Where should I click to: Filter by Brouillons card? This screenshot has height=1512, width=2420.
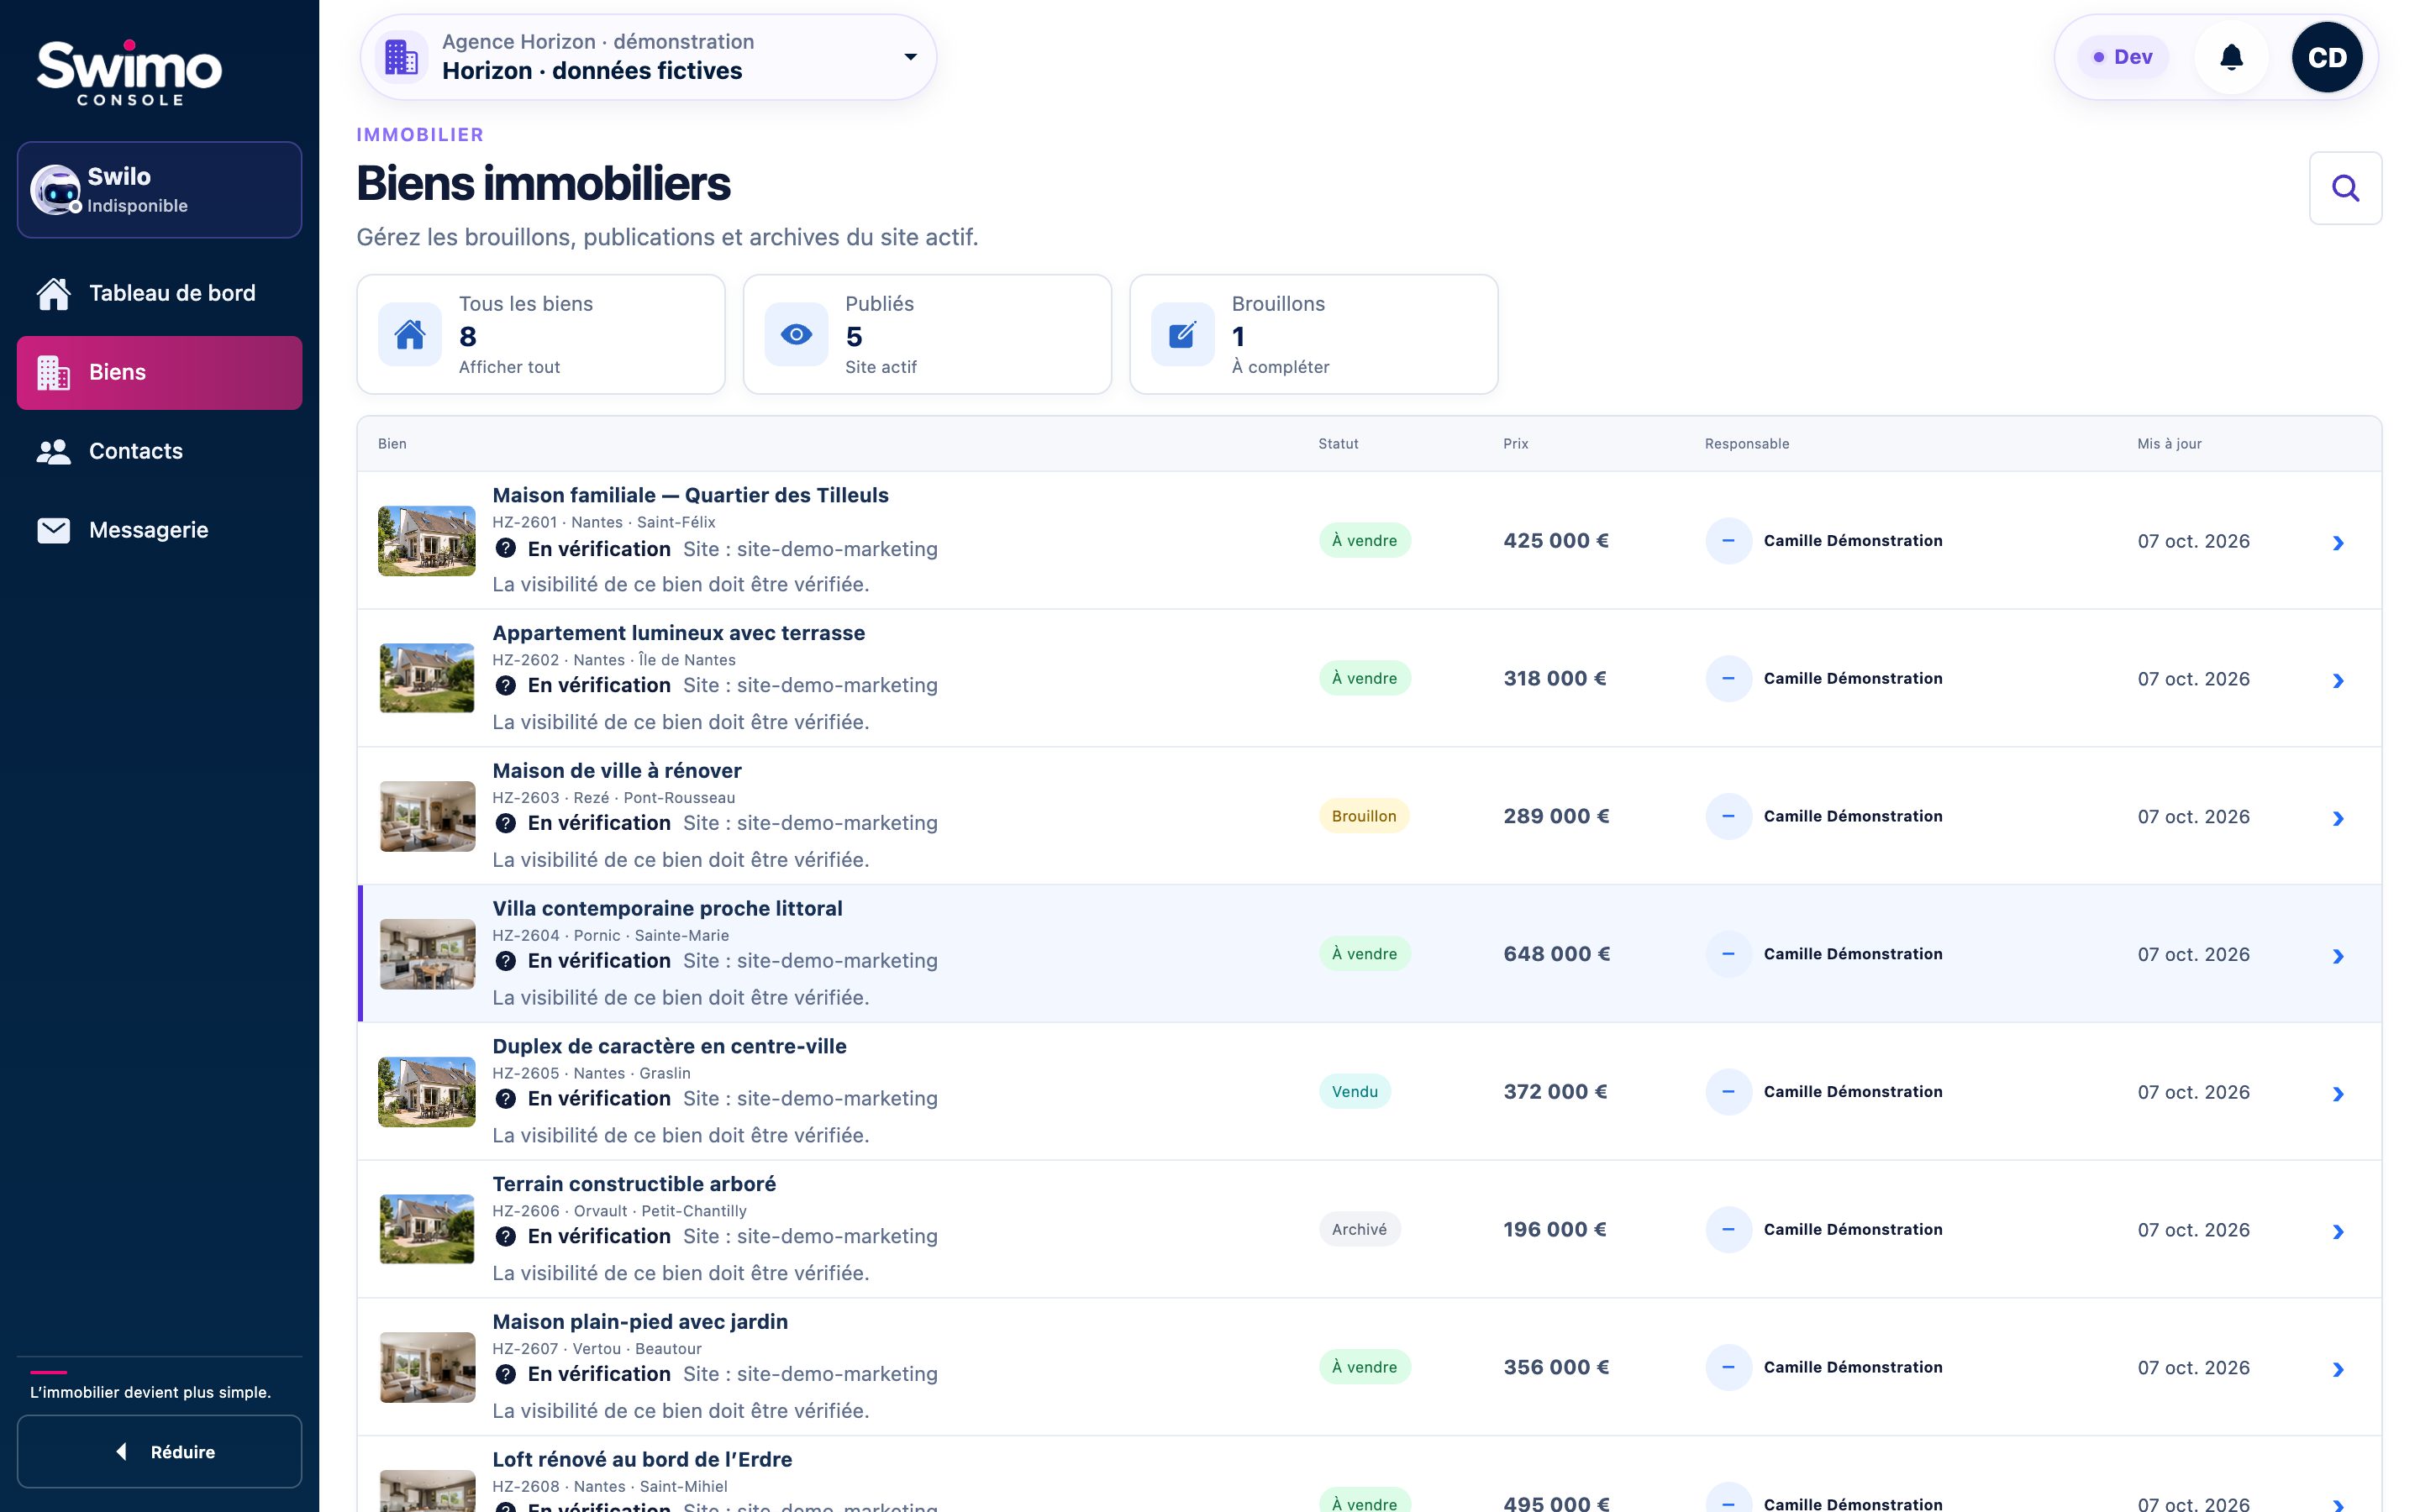point(1313,334)
